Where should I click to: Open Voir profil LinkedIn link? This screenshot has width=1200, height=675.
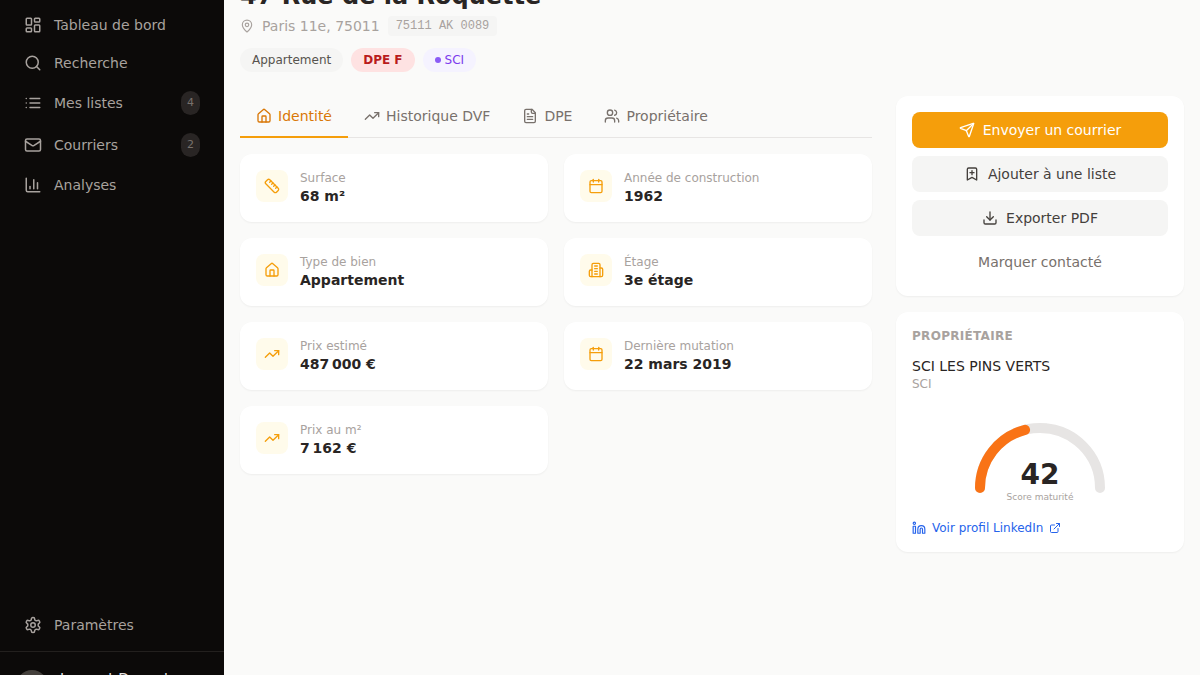click(986, 528)
